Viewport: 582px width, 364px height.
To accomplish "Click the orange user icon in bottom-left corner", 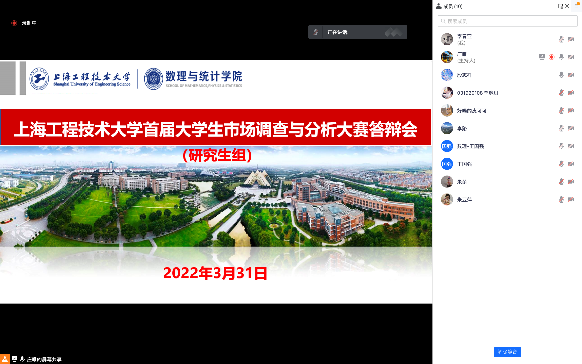I will (5, 359).
